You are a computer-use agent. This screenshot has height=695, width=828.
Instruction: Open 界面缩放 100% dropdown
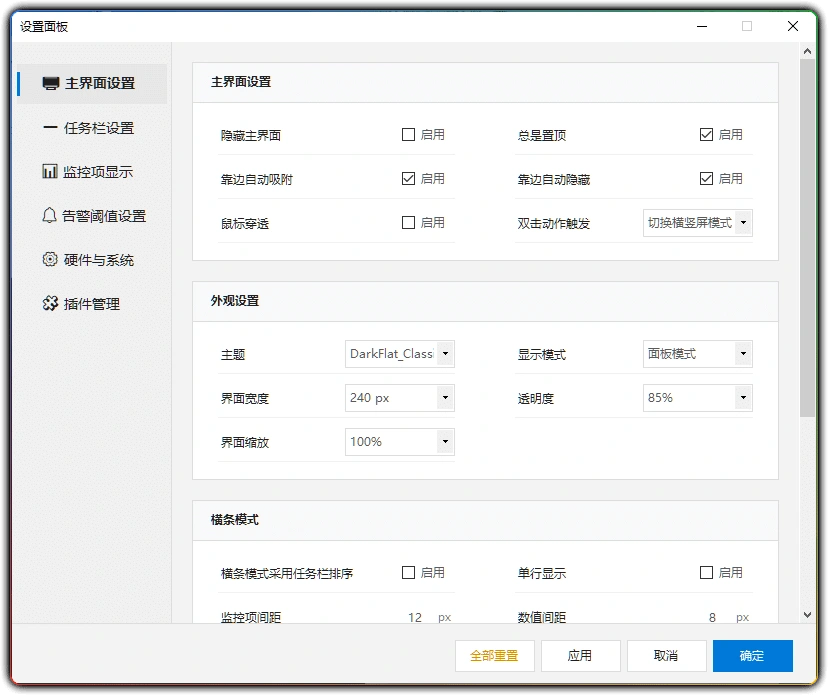point(400,442)
